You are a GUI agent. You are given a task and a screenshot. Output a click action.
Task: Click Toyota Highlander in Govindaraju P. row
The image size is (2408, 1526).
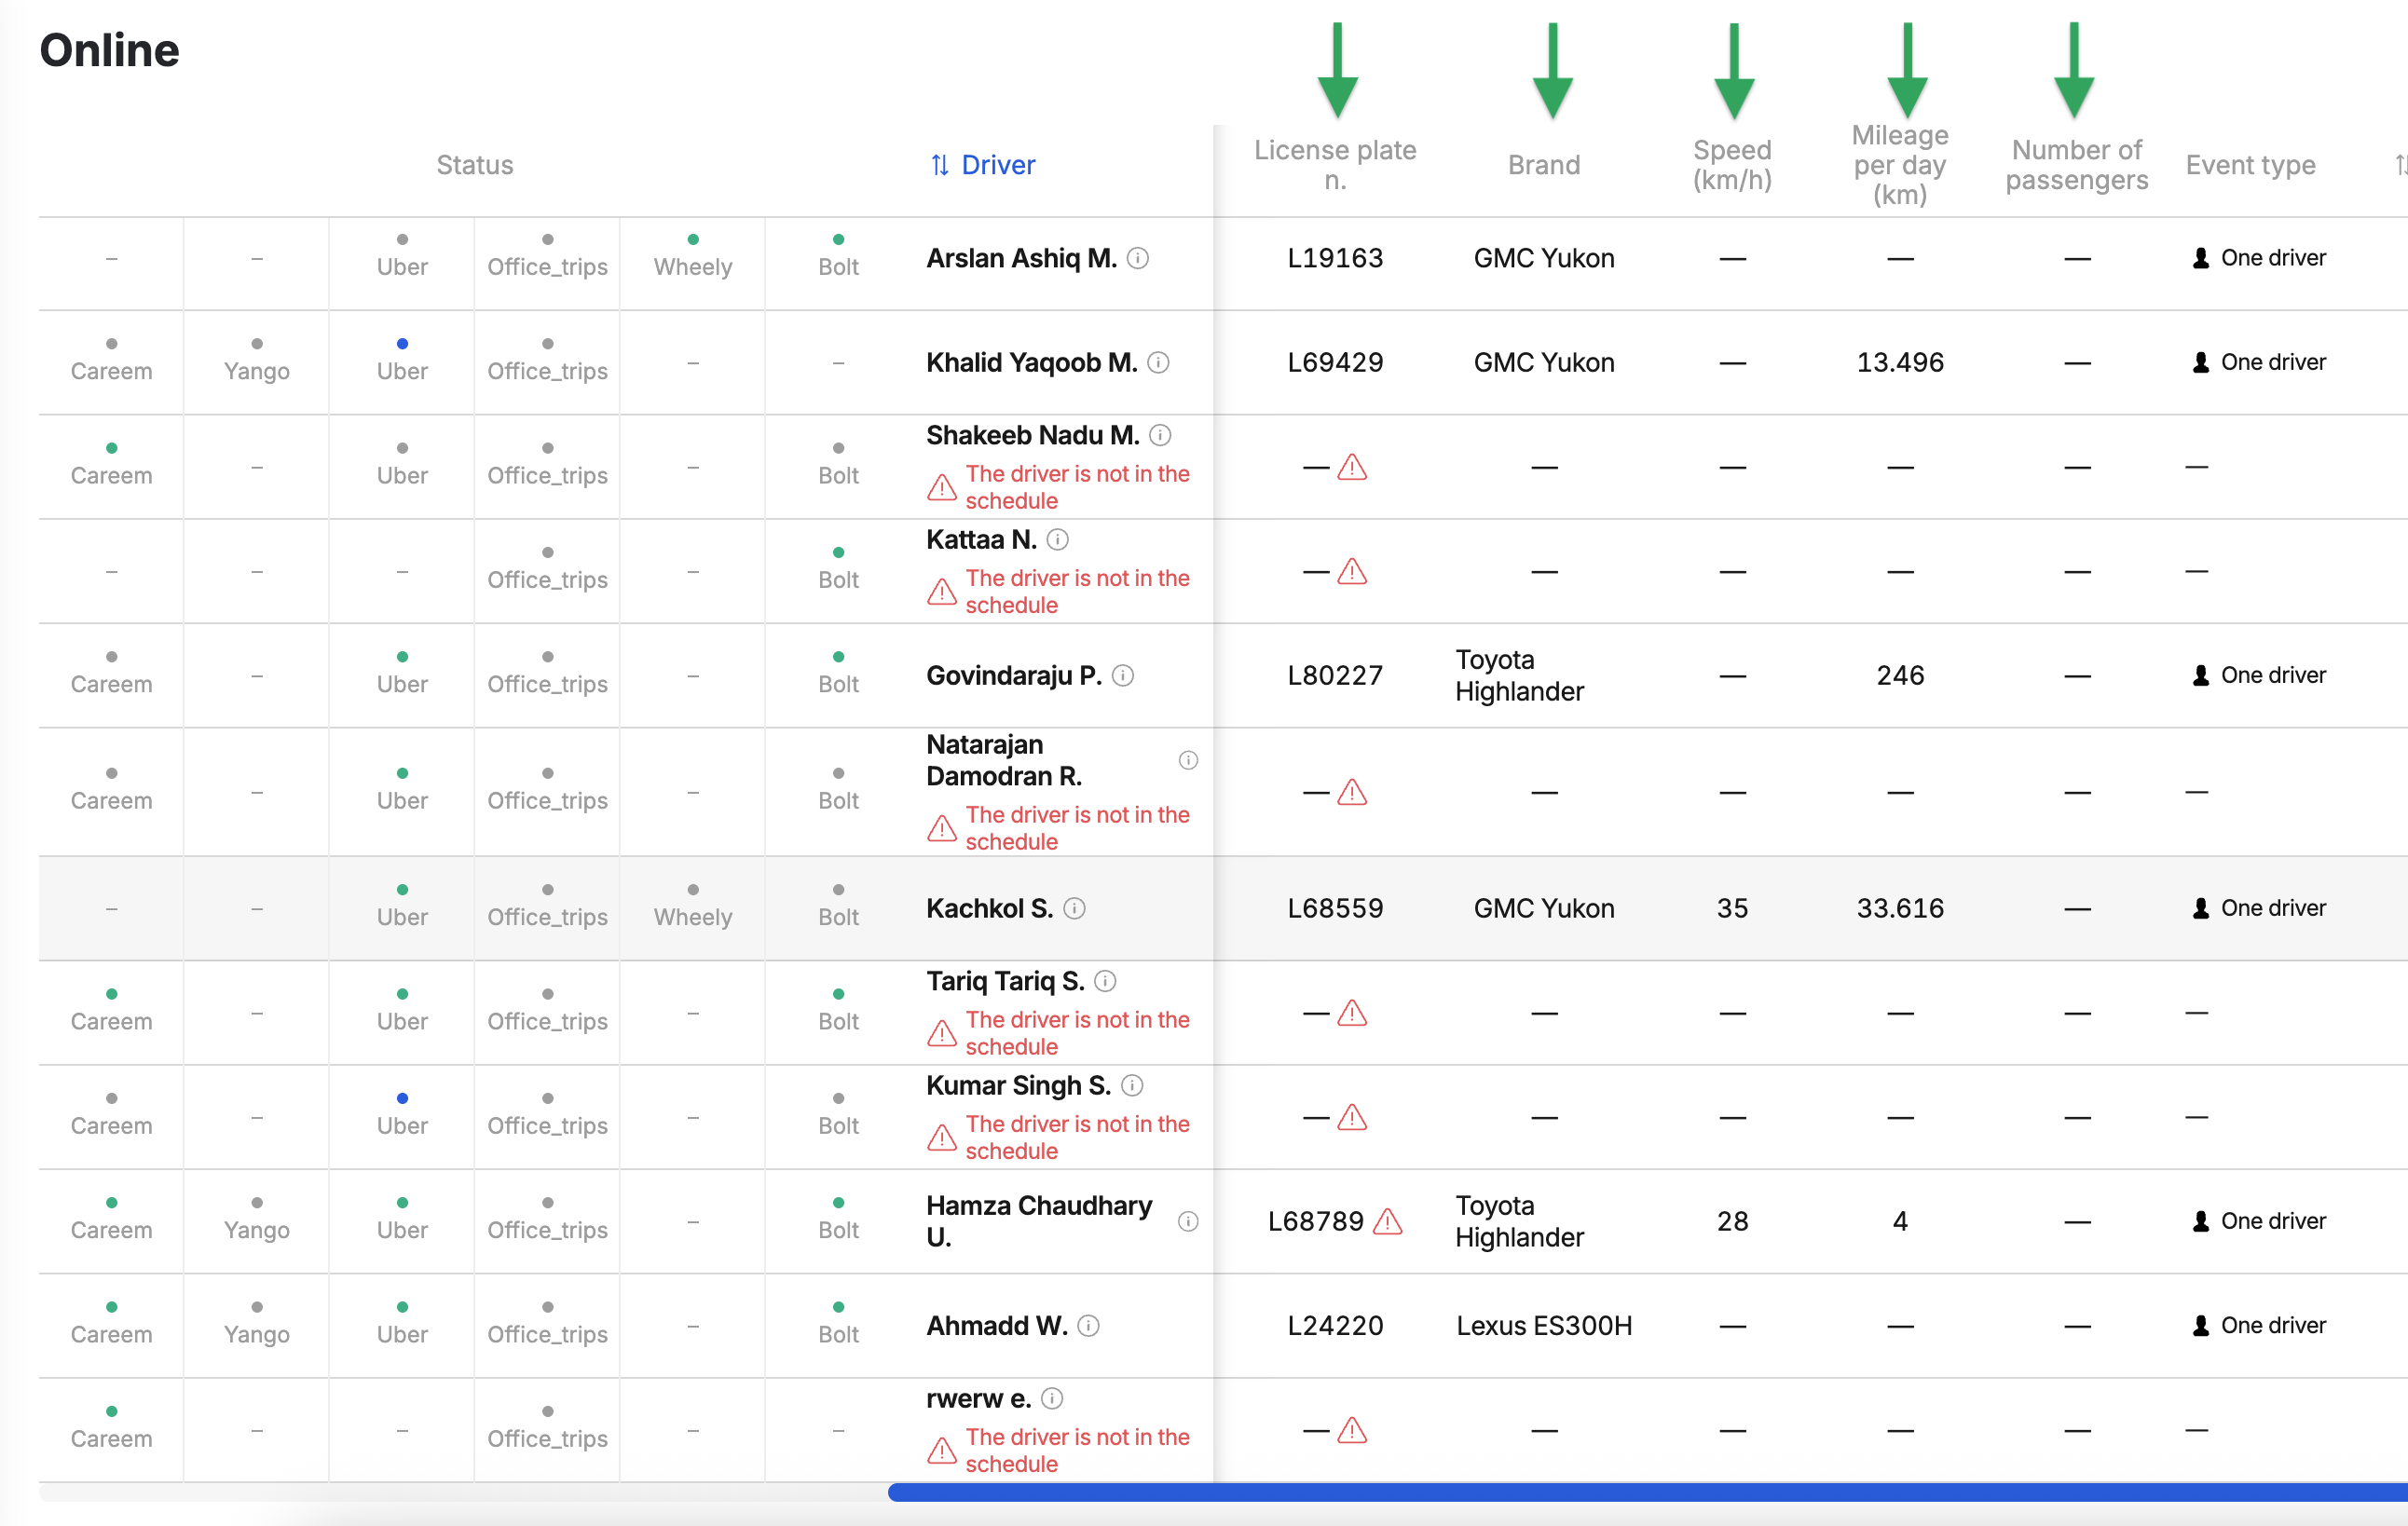coord(1519,676)
